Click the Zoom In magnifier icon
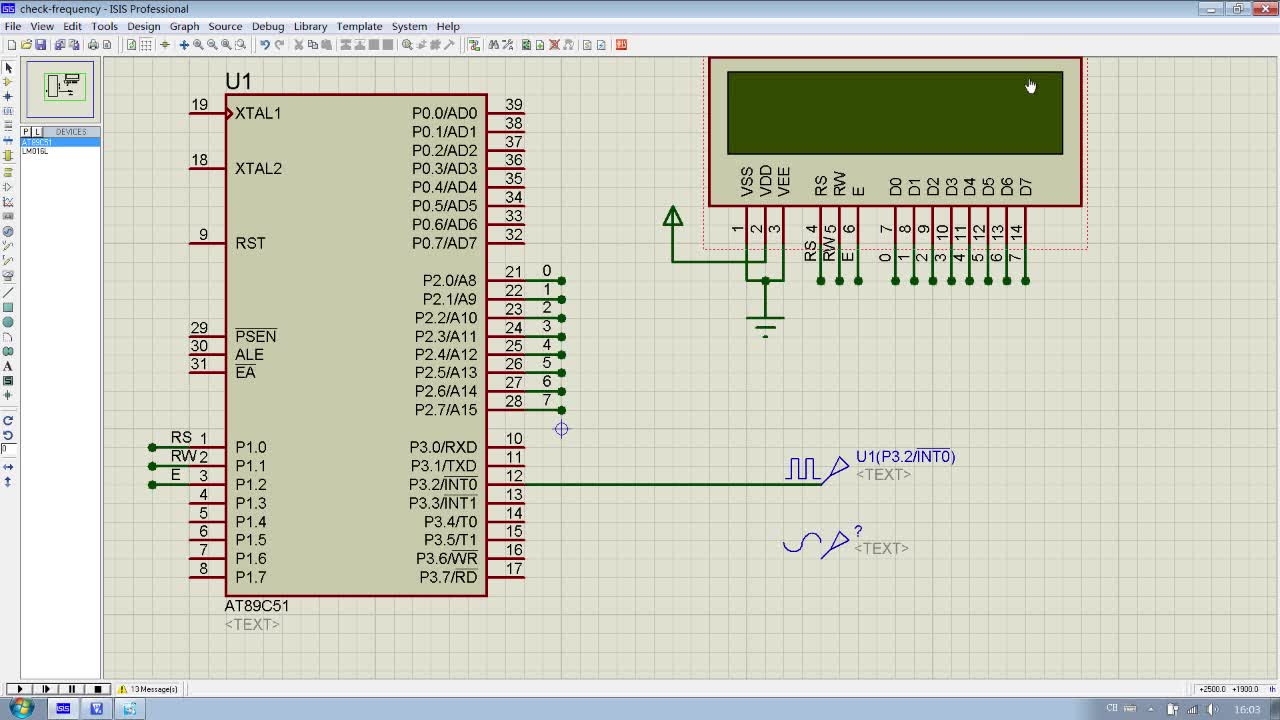 pos(198,44)
